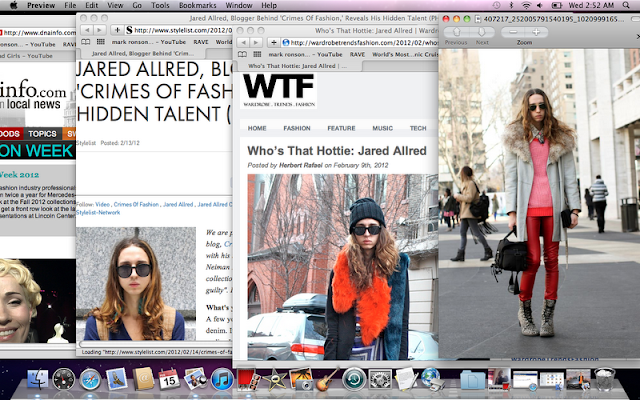
Task: Open the Documents folder stack in the Dock
Action: point(472,379)
